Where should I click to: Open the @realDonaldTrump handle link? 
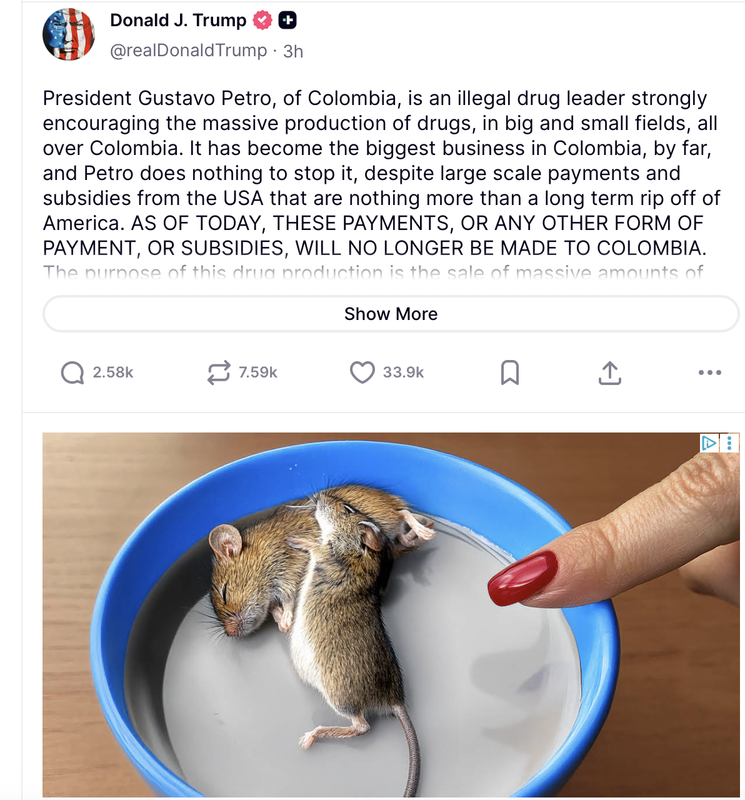pyautogui.click(x=188, y=51)
